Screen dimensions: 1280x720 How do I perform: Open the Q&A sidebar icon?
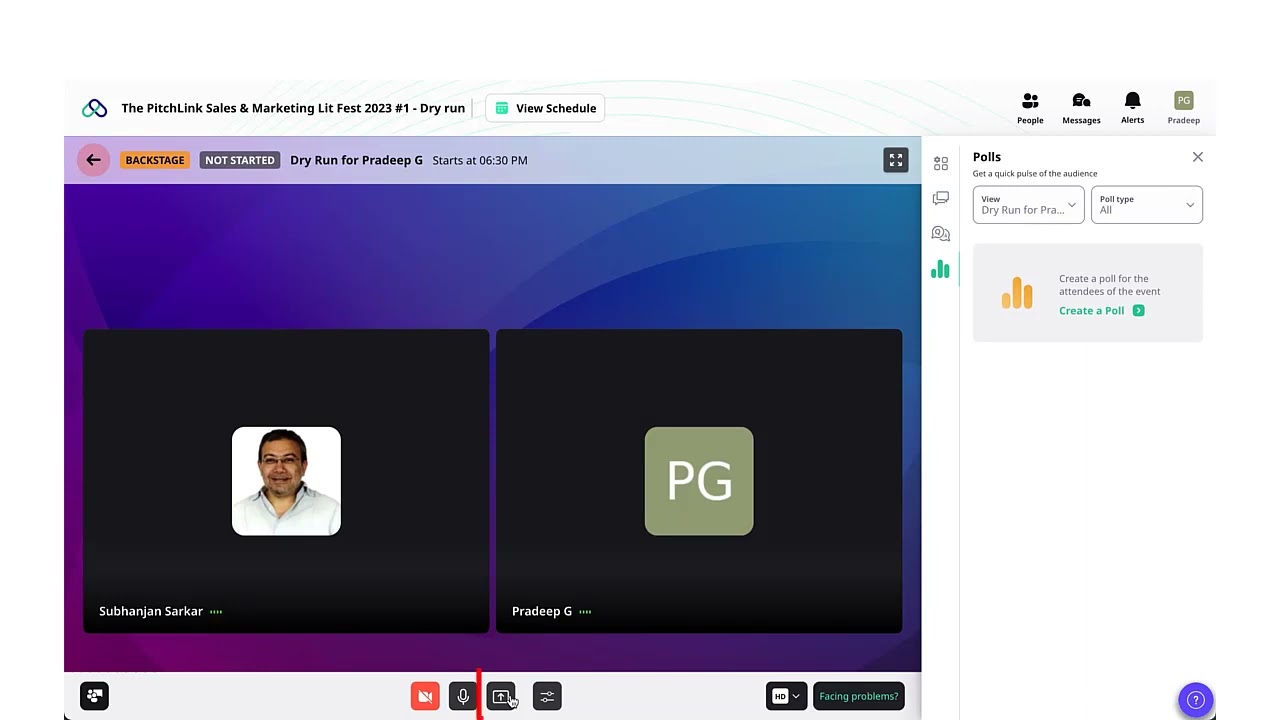pos(941,233)
